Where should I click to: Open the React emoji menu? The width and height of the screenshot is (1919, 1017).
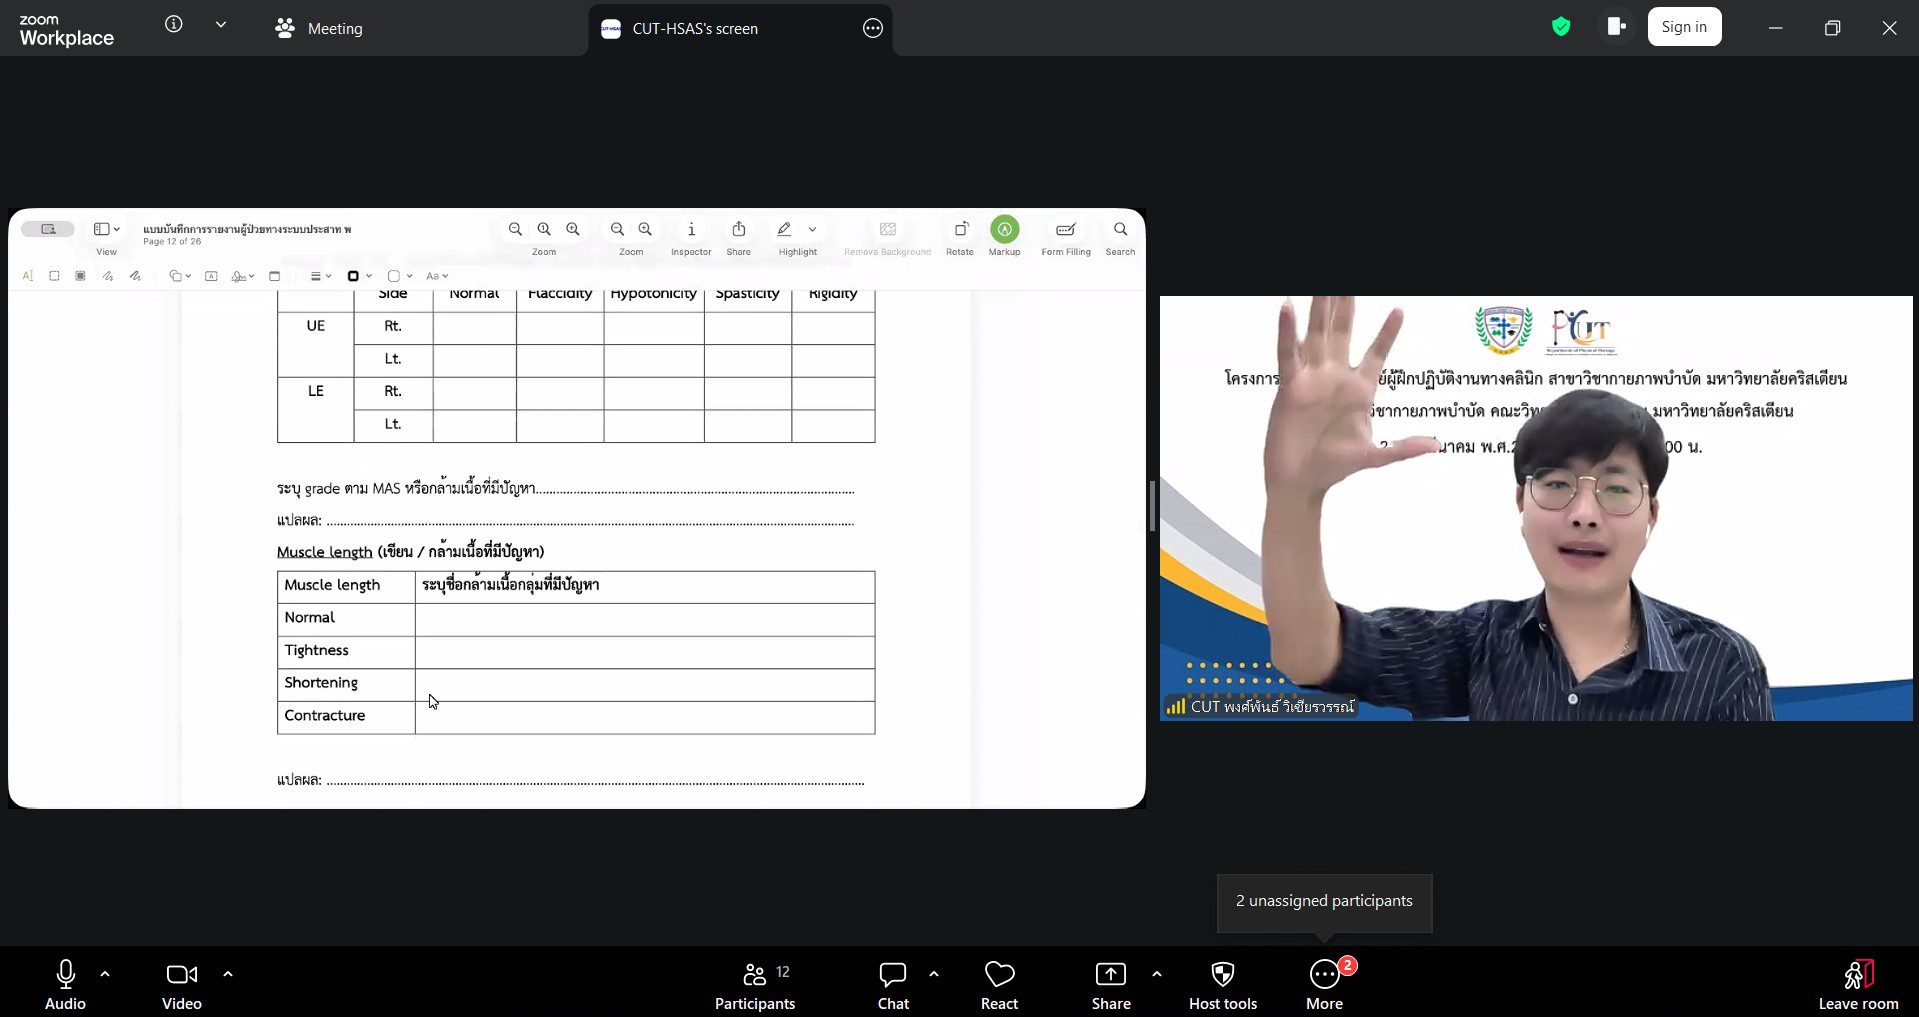click(999, 985)
